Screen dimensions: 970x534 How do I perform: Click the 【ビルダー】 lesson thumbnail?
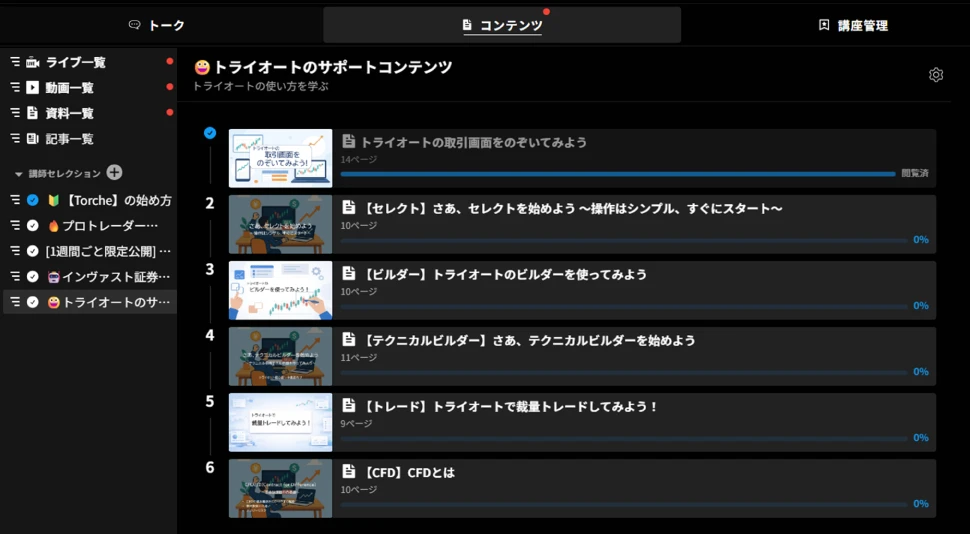280,290
